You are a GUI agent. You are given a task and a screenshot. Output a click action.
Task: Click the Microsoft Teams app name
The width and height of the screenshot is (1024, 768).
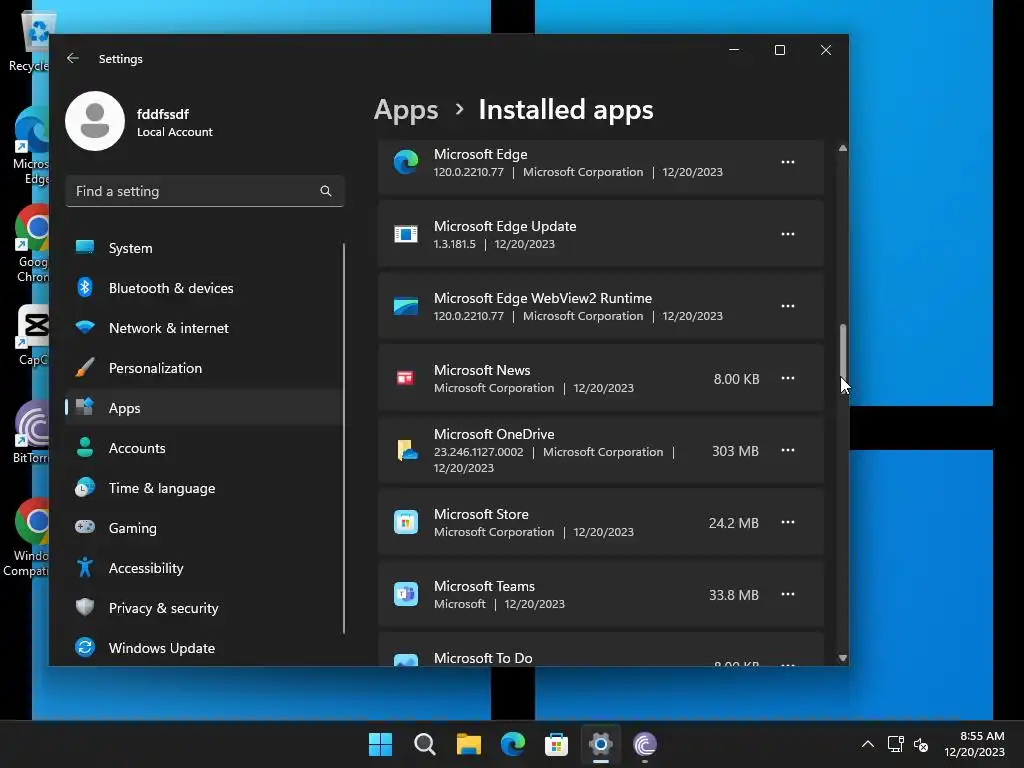click(x=484, y=586)
